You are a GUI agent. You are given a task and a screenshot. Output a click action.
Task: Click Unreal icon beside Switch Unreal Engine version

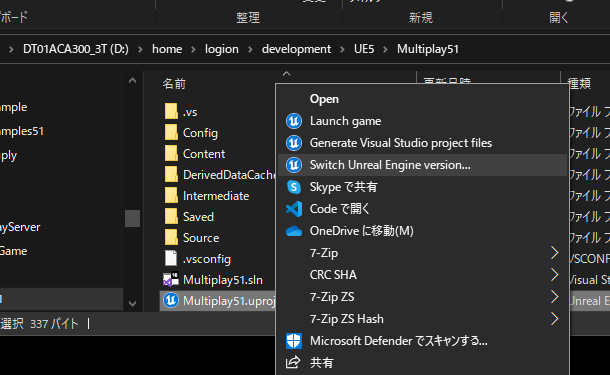pyautogui.click(x=294, y=165)
